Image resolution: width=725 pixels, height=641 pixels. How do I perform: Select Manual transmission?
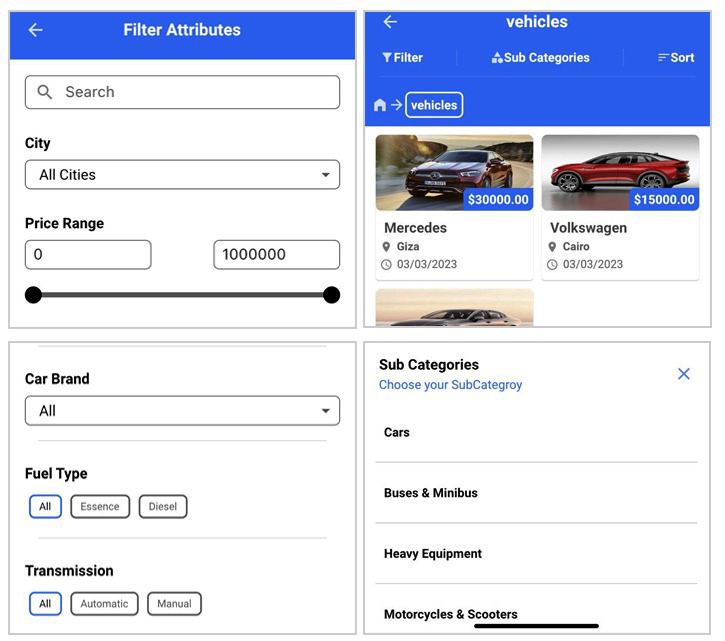point(174,604)
